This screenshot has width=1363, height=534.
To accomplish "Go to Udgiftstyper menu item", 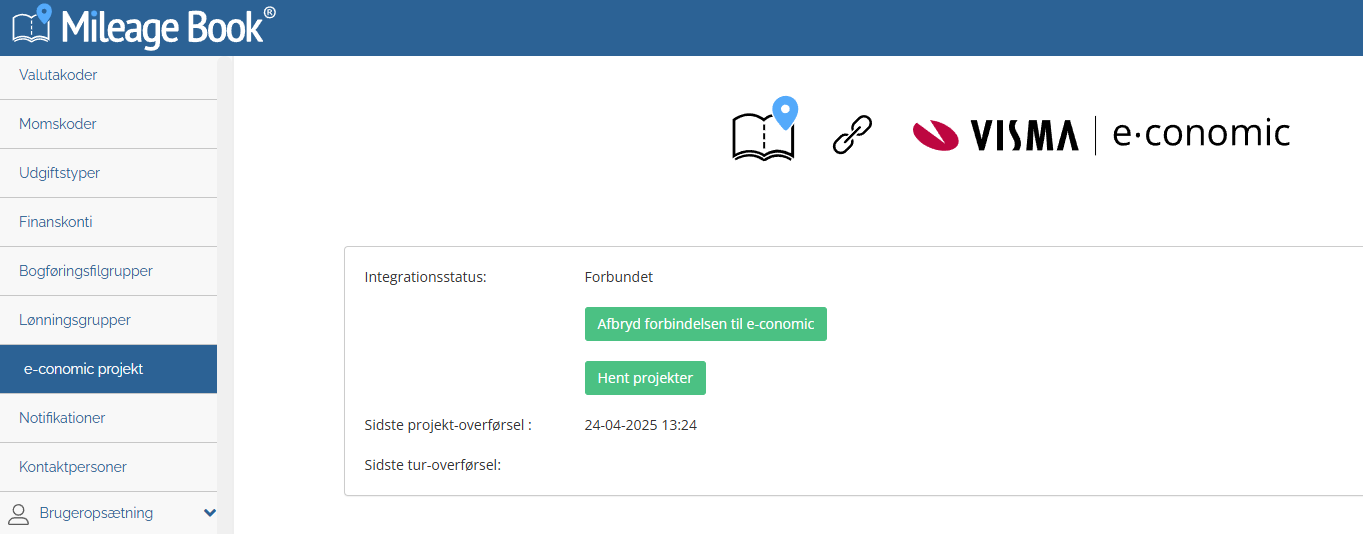I will 108,173.
